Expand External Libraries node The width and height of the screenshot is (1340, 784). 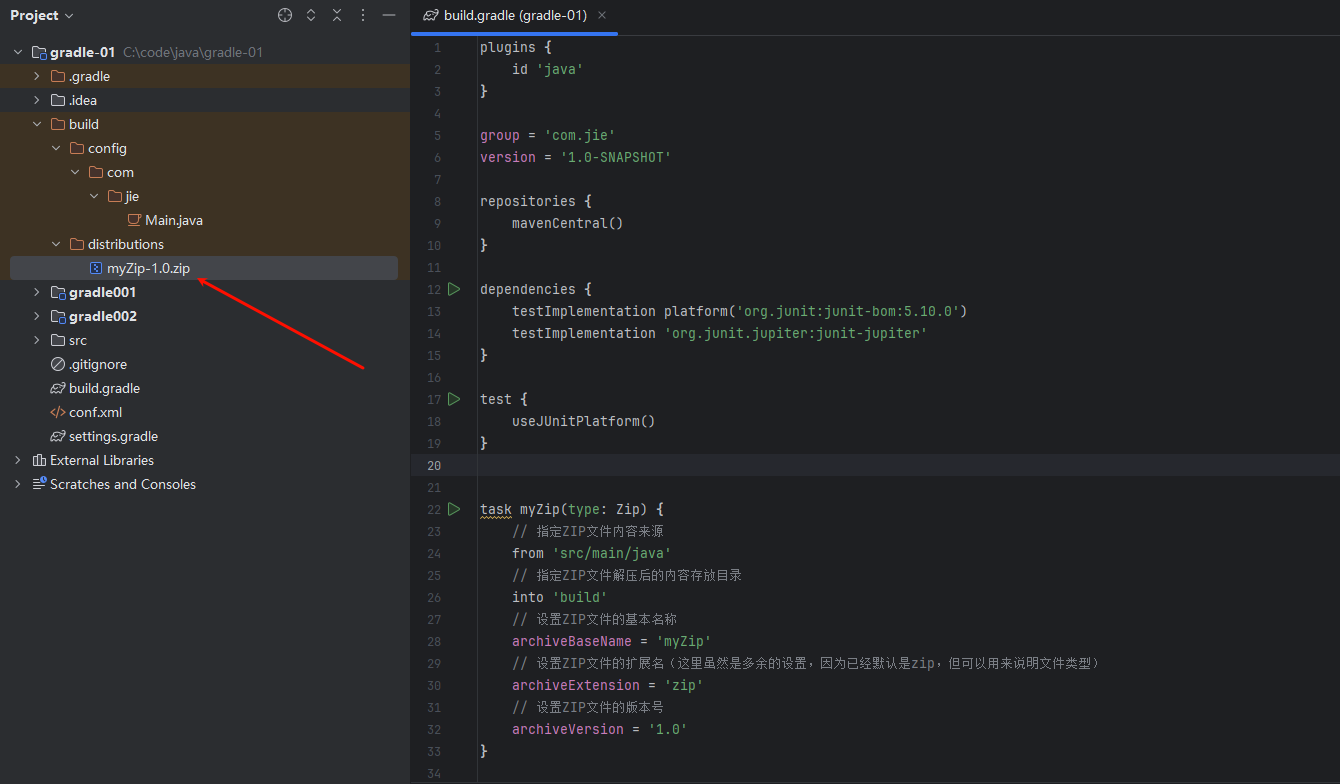pos(18,460)
